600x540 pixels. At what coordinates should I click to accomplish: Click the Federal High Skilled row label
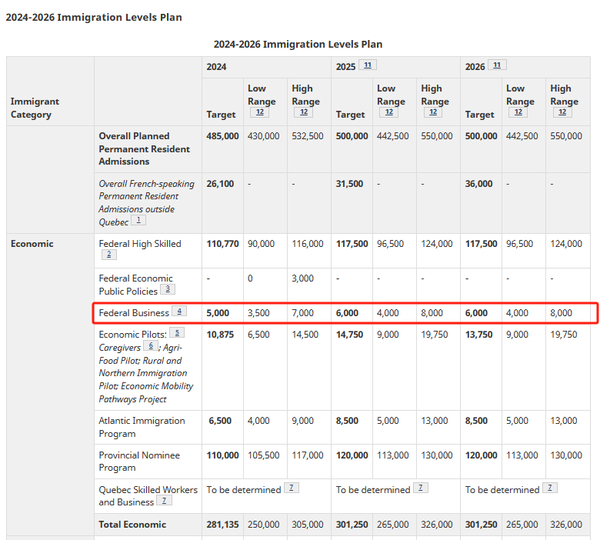(x=140, y=244)
